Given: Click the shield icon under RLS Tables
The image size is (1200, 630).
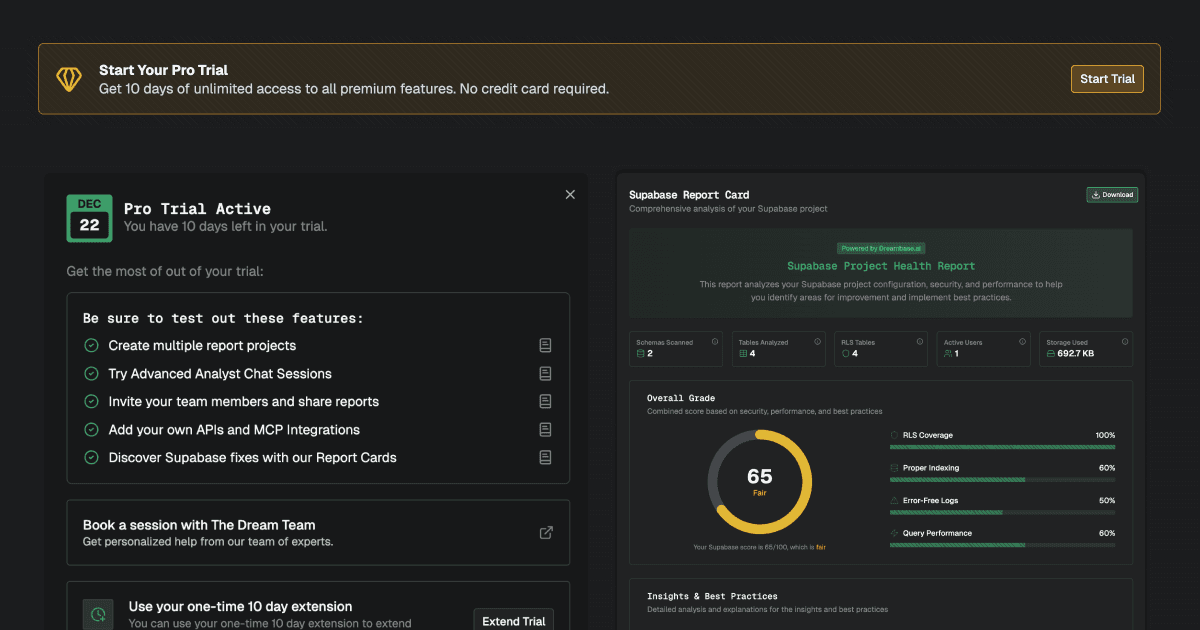Looking at the screenshot, I should pyautogui.click(x=845, y=354).
